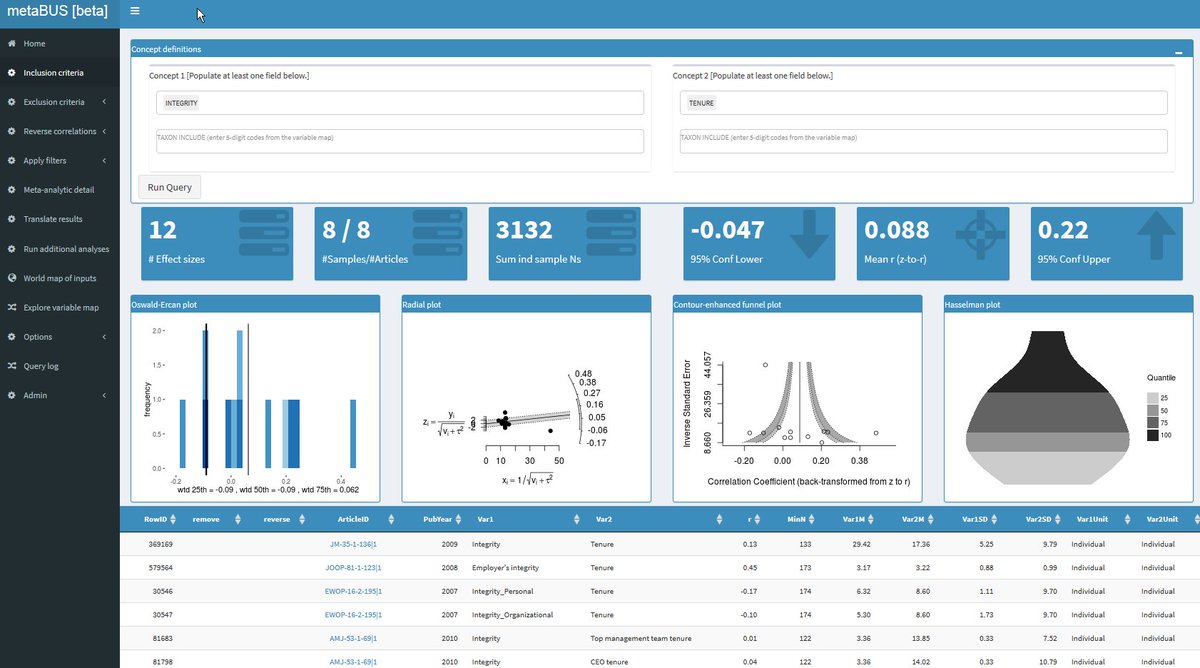The image size is (1200, 668).
Task: Open Meta-analytic detail in sidebar
Action: pos(60,190)
